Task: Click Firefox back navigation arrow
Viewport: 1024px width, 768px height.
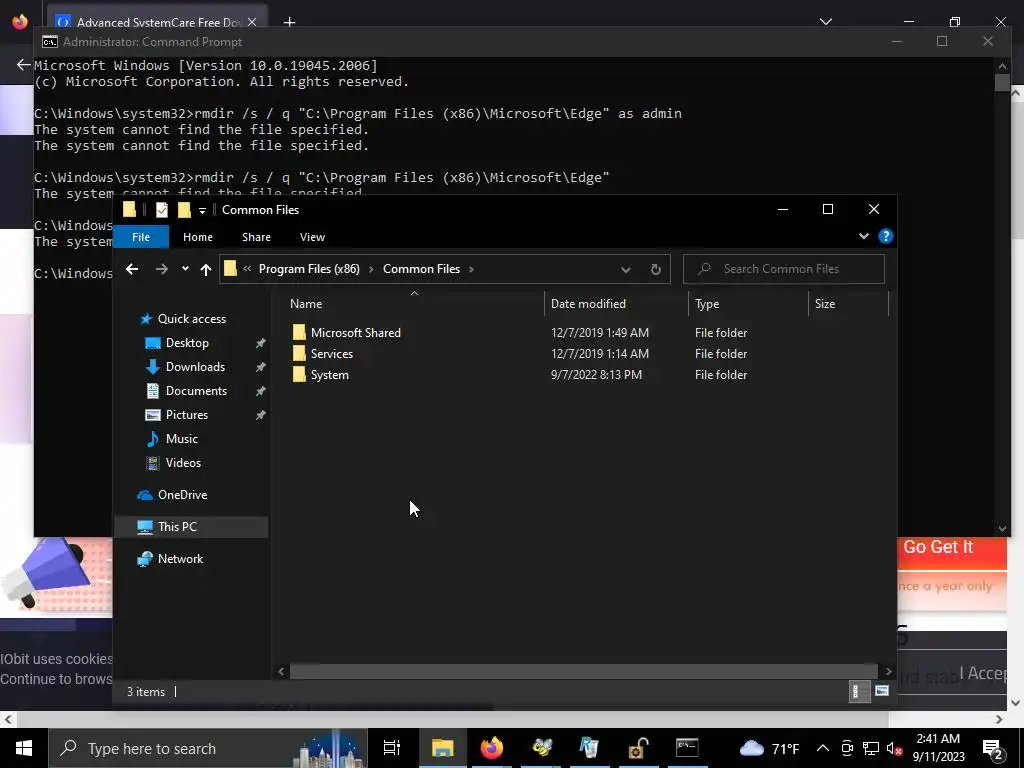Action: (24, 65)
